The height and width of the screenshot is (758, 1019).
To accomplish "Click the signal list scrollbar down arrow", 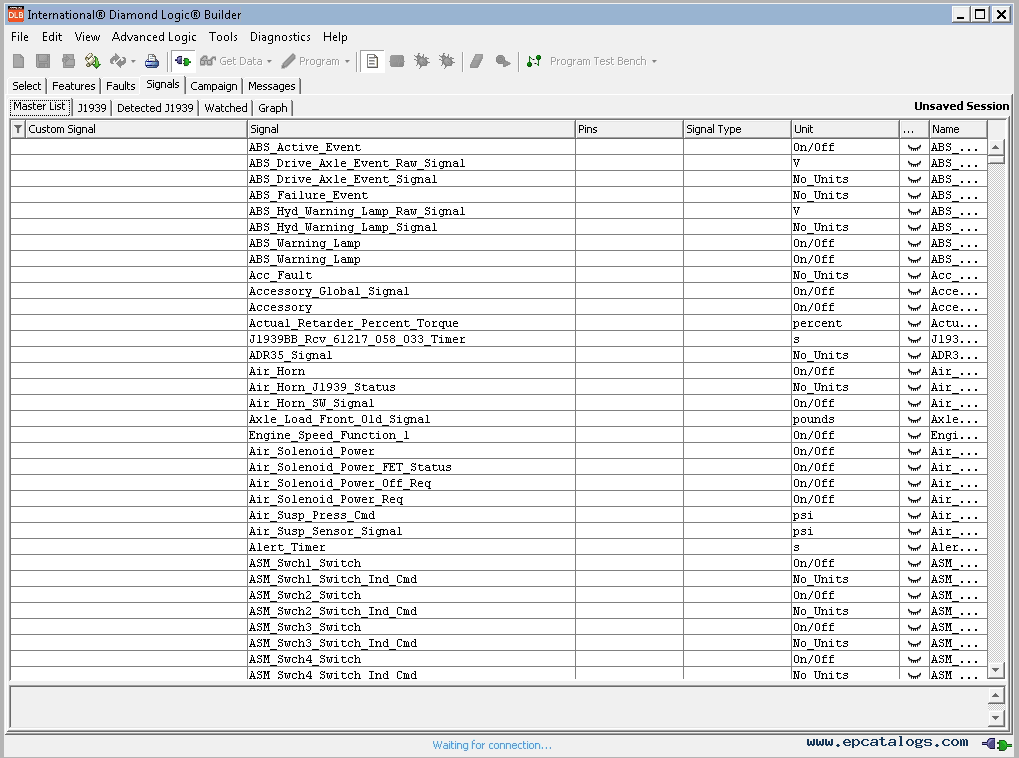I will 995,670.
